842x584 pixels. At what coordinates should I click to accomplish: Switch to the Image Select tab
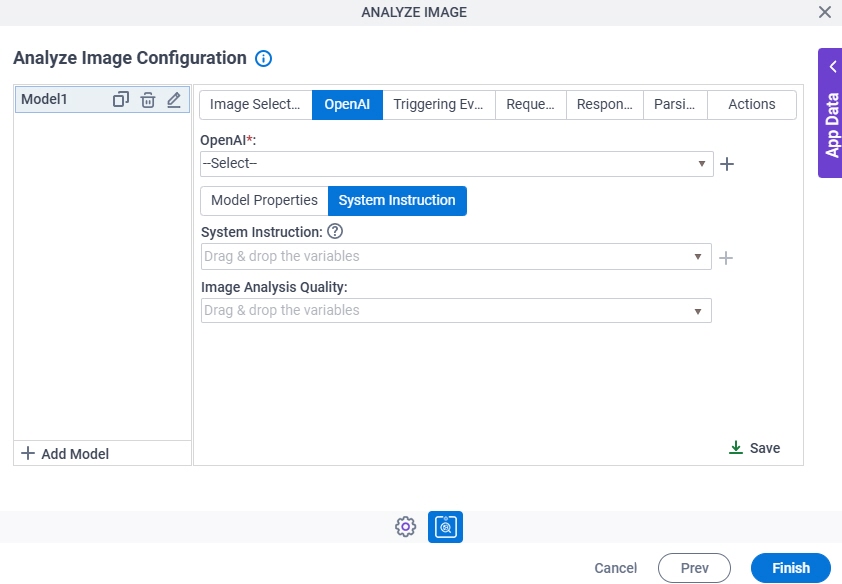tap(256, 105)
